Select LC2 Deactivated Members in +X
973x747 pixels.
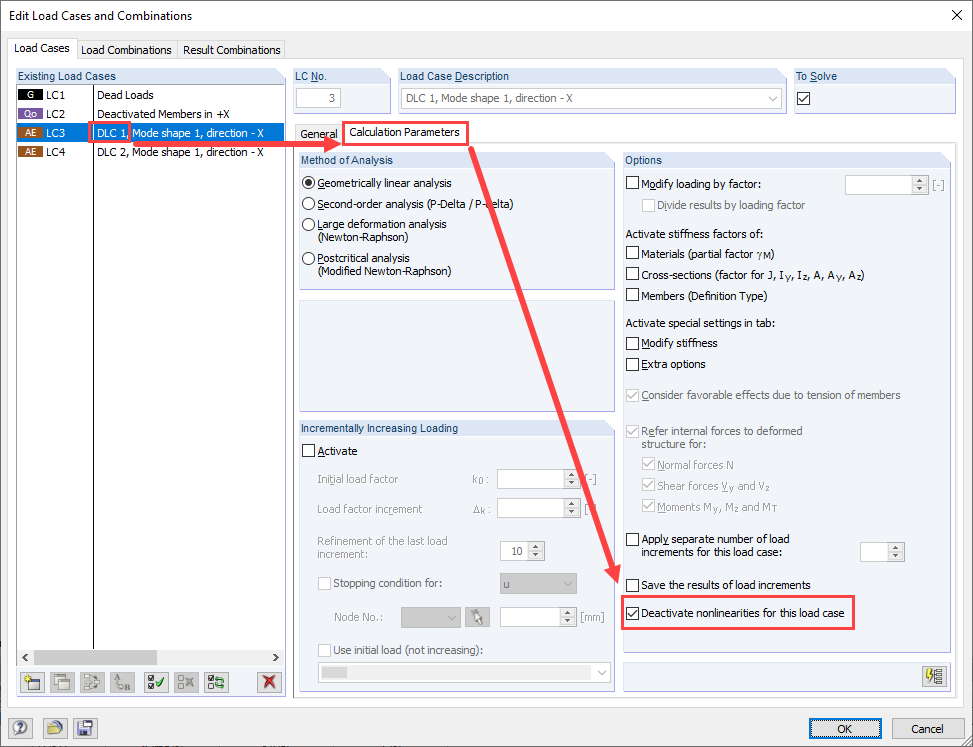tap(151, 114)
